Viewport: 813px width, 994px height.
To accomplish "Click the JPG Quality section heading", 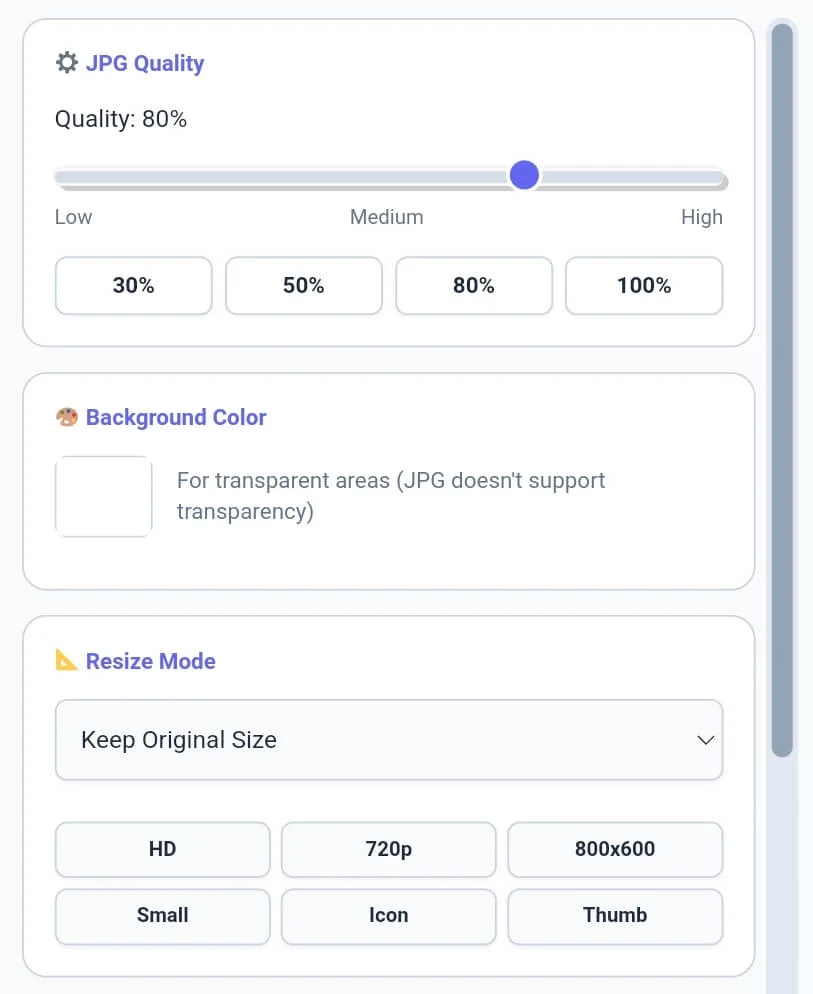I will tap(144, 63).
